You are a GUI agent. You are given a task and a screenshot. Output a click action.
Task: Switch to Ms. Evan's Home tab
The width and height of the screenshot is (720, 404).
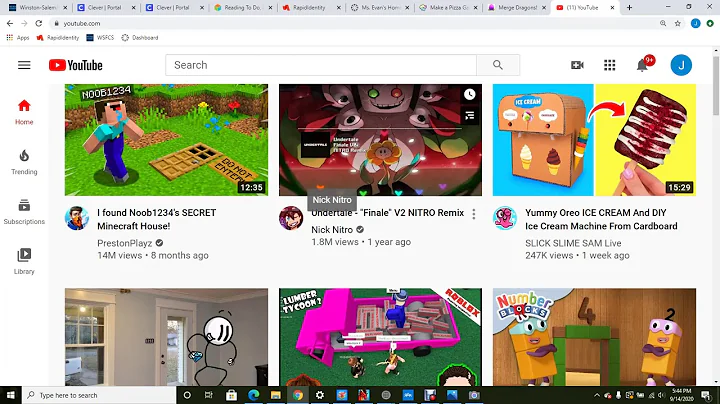coord(379,8)
